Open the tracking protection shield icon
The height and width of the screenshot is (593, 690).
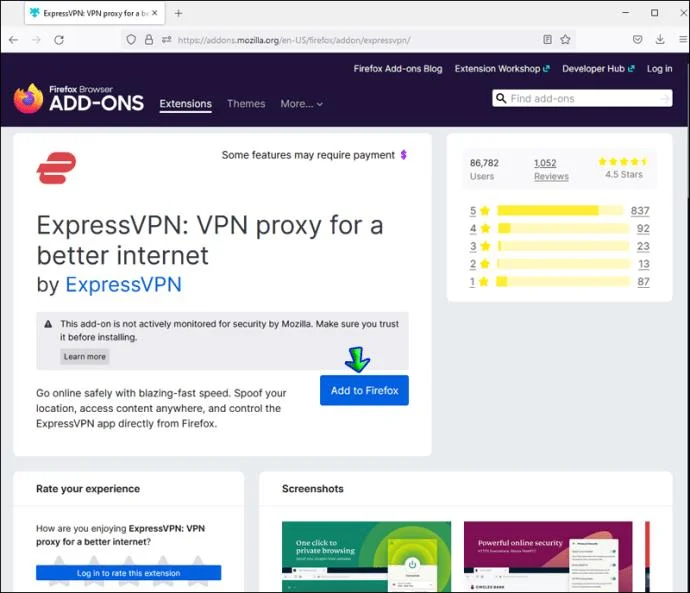coord(131,40)
